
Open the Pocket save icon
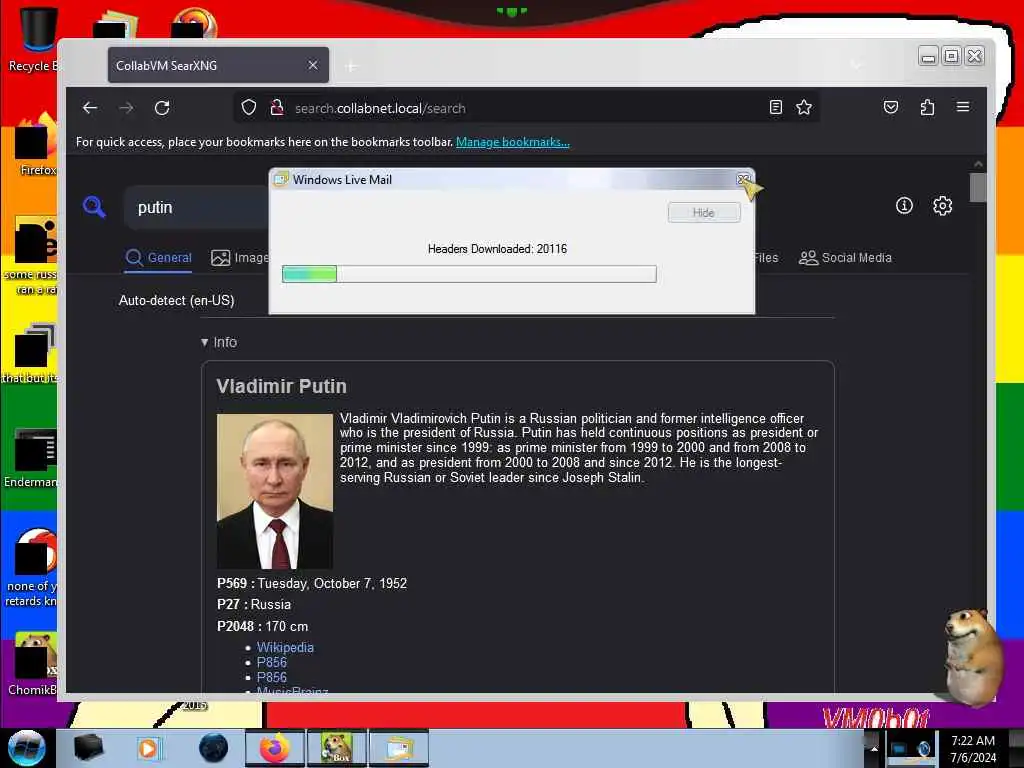(x=891, y=107)
